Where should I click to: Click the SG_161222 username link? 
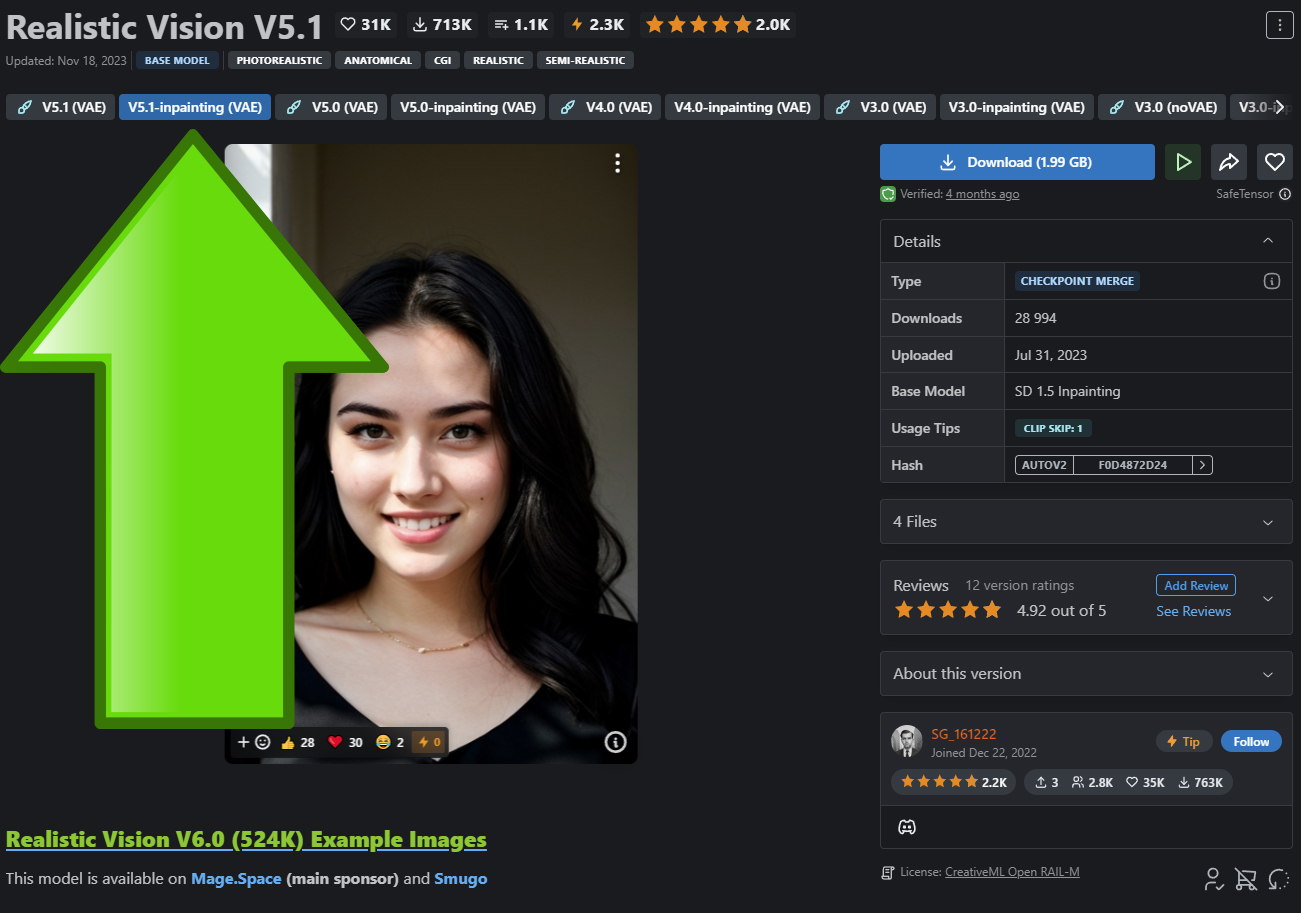[964, 734]
